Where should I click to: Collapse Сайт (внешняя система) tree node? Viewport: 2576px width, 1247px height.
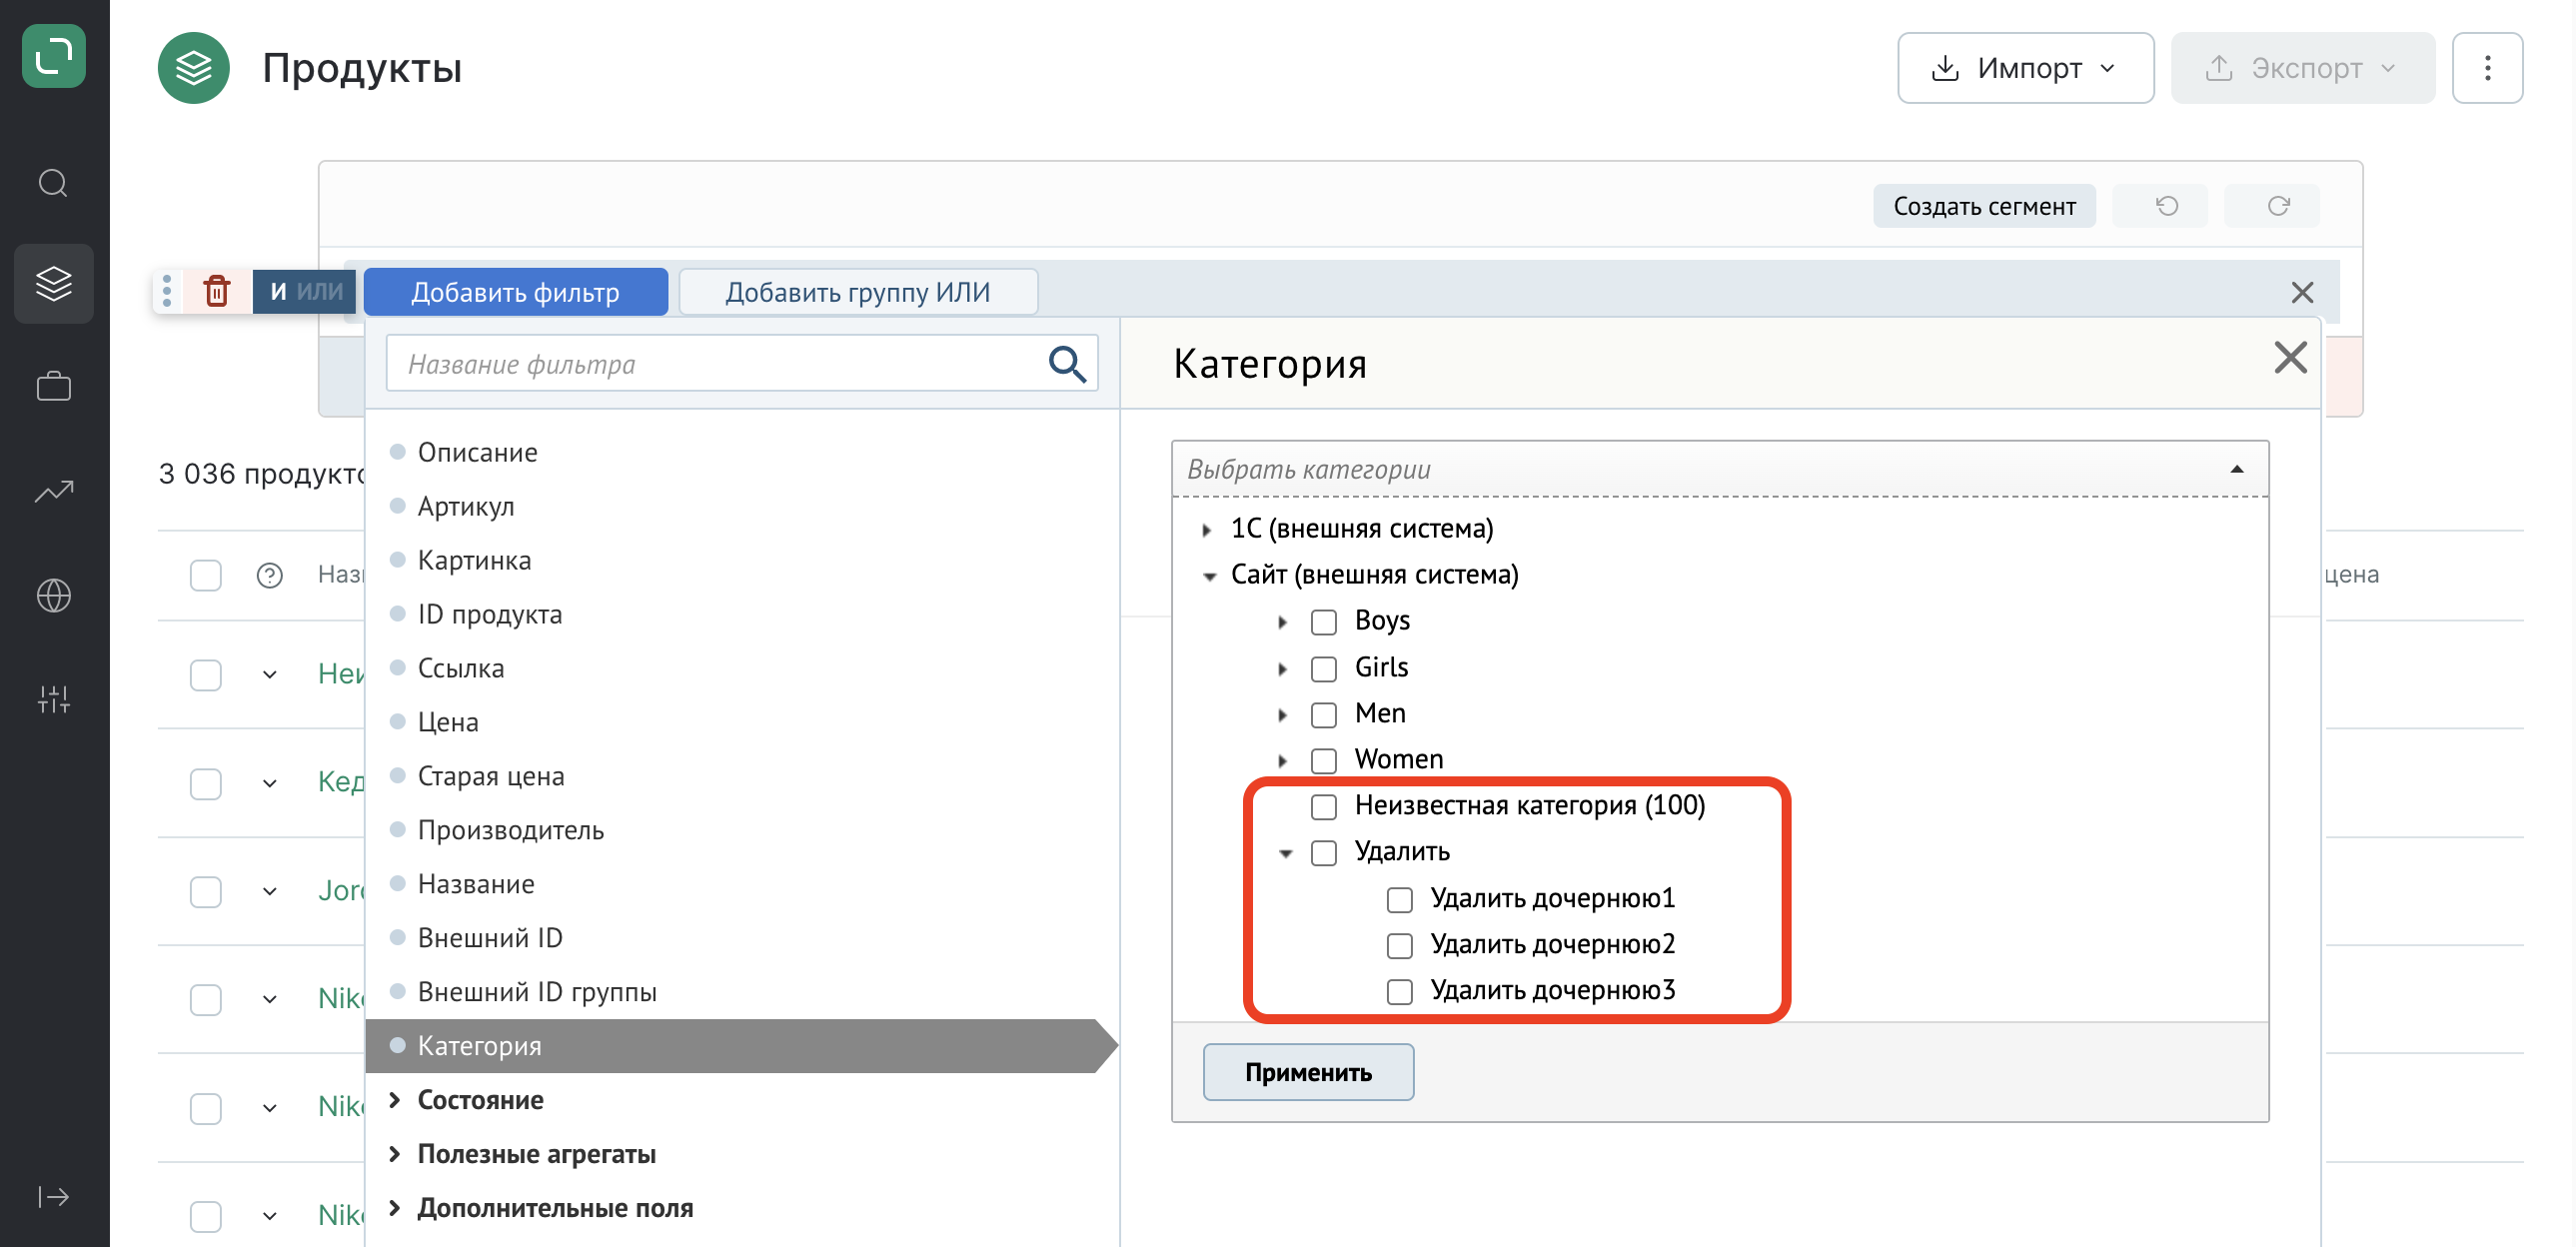pos(1209,576)
